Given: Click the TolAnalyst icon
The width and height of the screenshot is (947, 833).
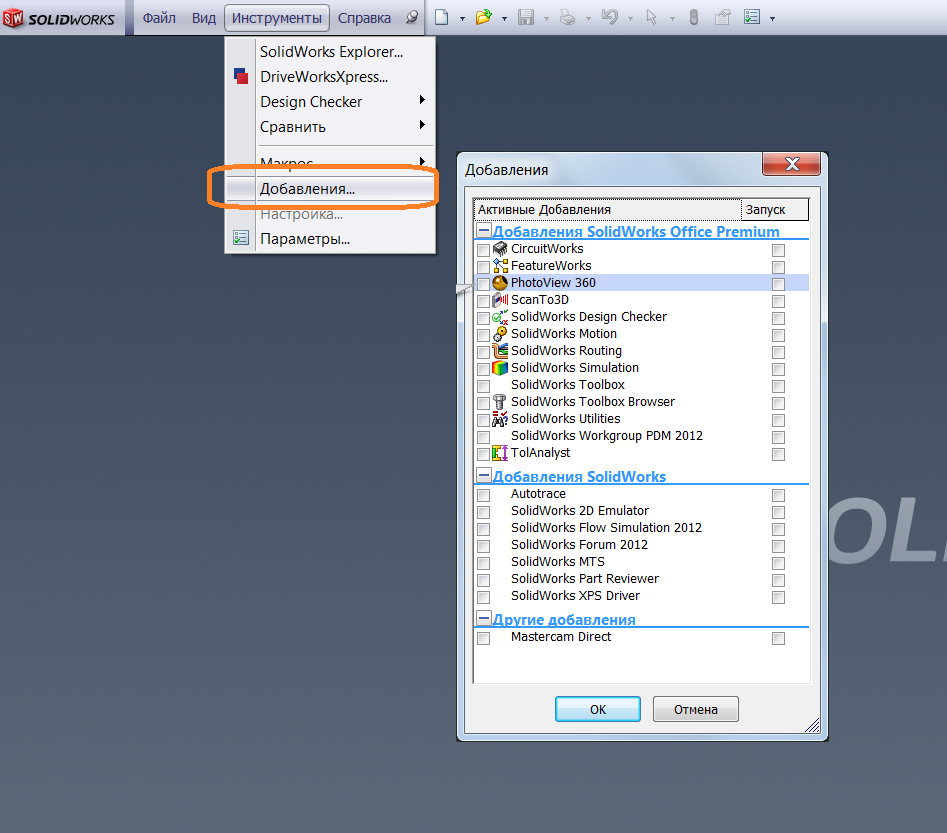Looking at the screenshot, I should pos(500,452).
